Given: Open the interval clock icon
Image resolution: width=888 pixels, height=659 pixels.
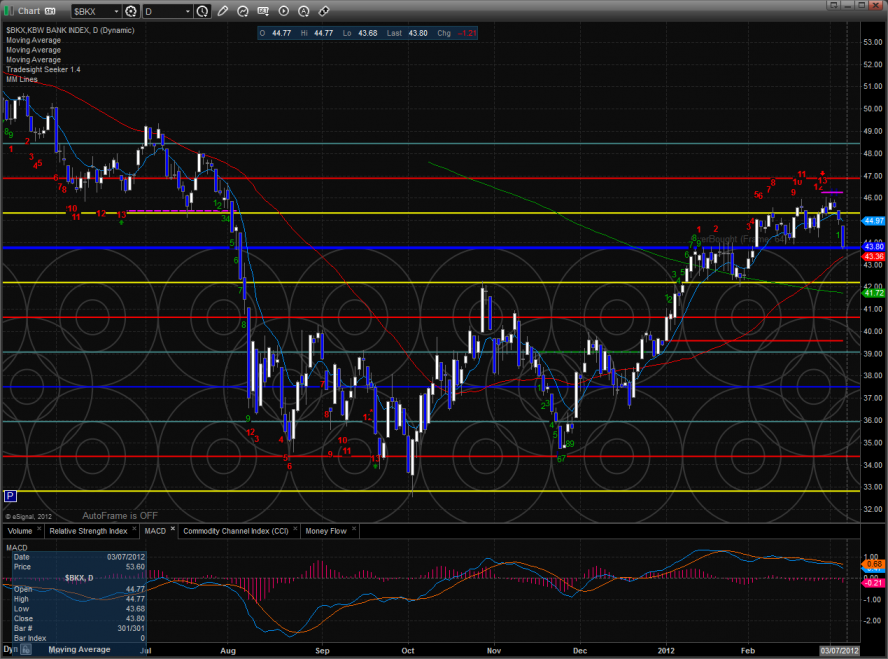Looking at the screenshot, I should pos(204,11).
